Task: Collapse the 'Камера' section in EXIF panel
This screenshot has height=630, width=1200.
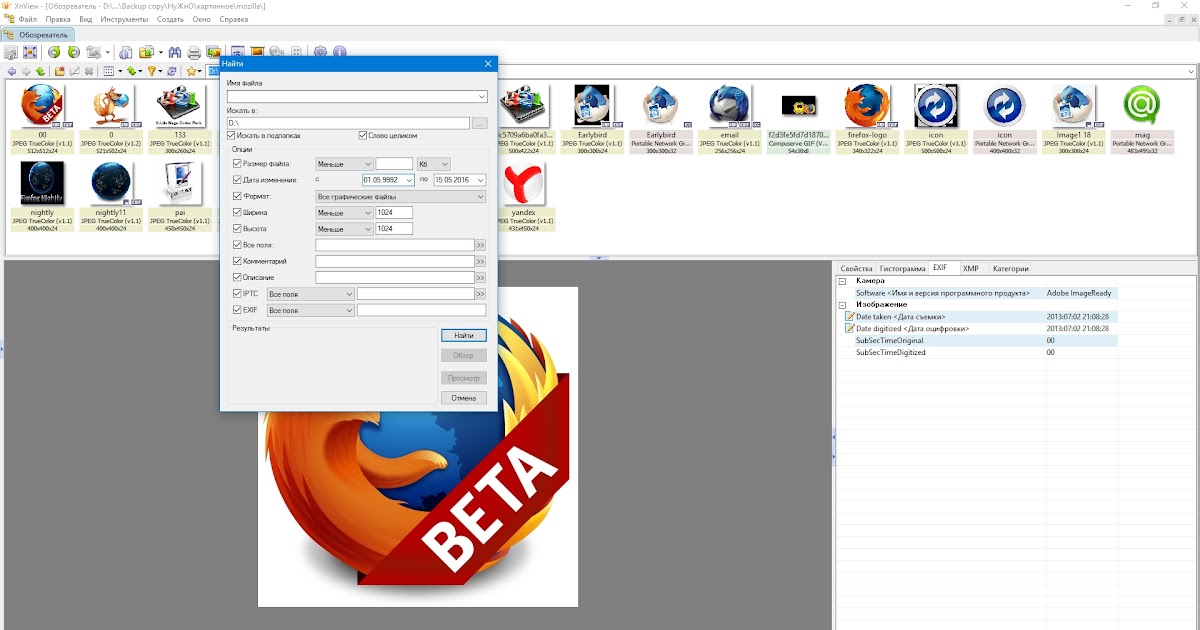Action: click(x=843, y=281)
